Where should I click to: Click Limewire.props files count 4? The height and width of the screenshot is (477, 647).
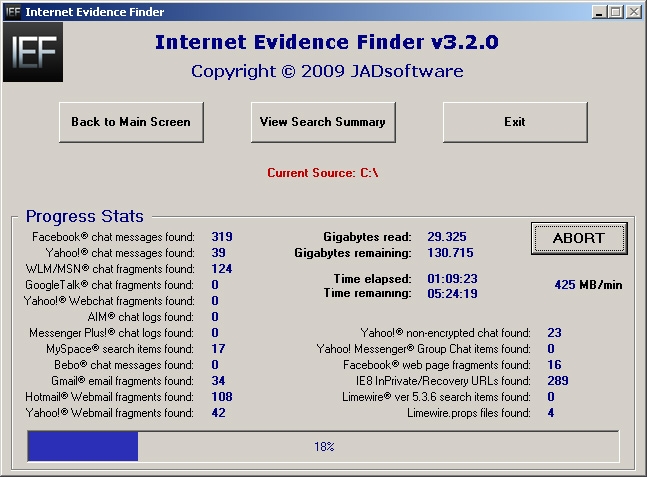point(551,413)
